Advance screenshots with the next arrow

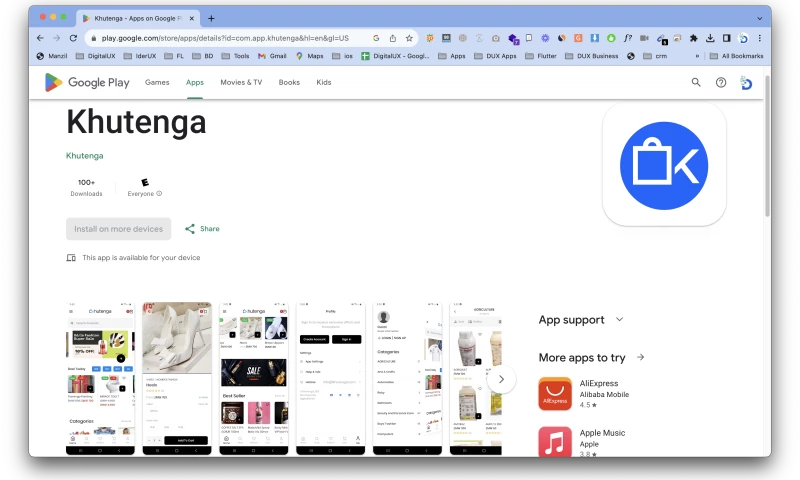coord(501,379)
